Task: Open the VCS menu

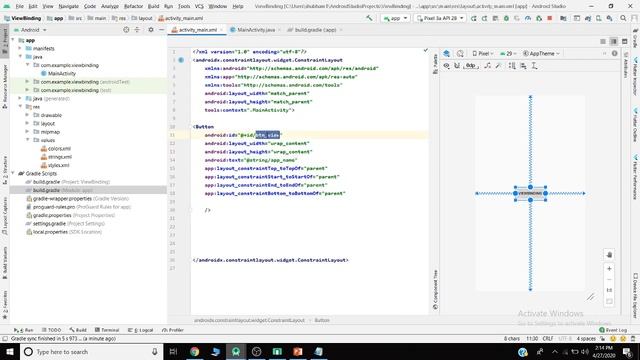Action: click(199, 6)
